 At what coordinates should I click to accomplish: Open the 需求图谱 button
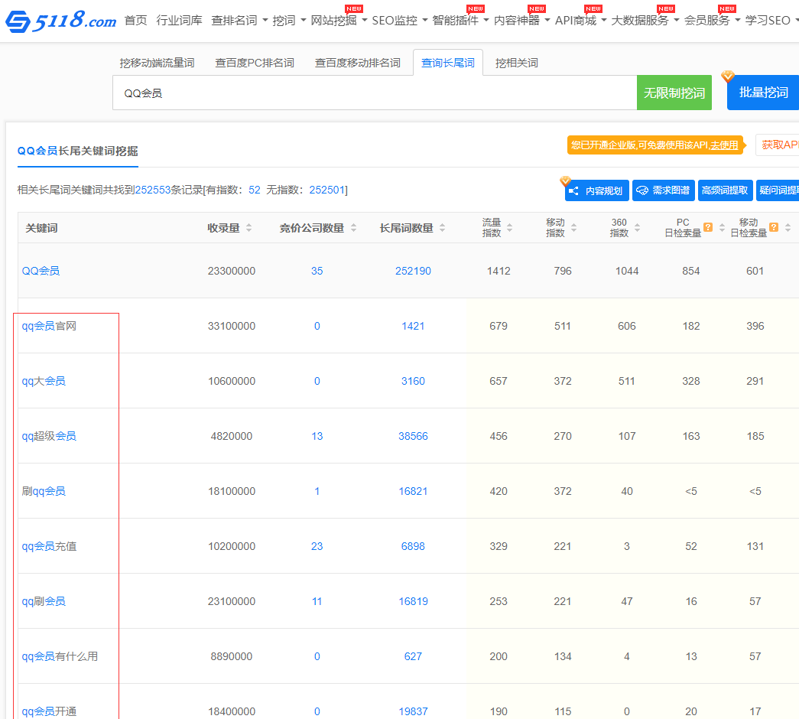tap(663, 191)
